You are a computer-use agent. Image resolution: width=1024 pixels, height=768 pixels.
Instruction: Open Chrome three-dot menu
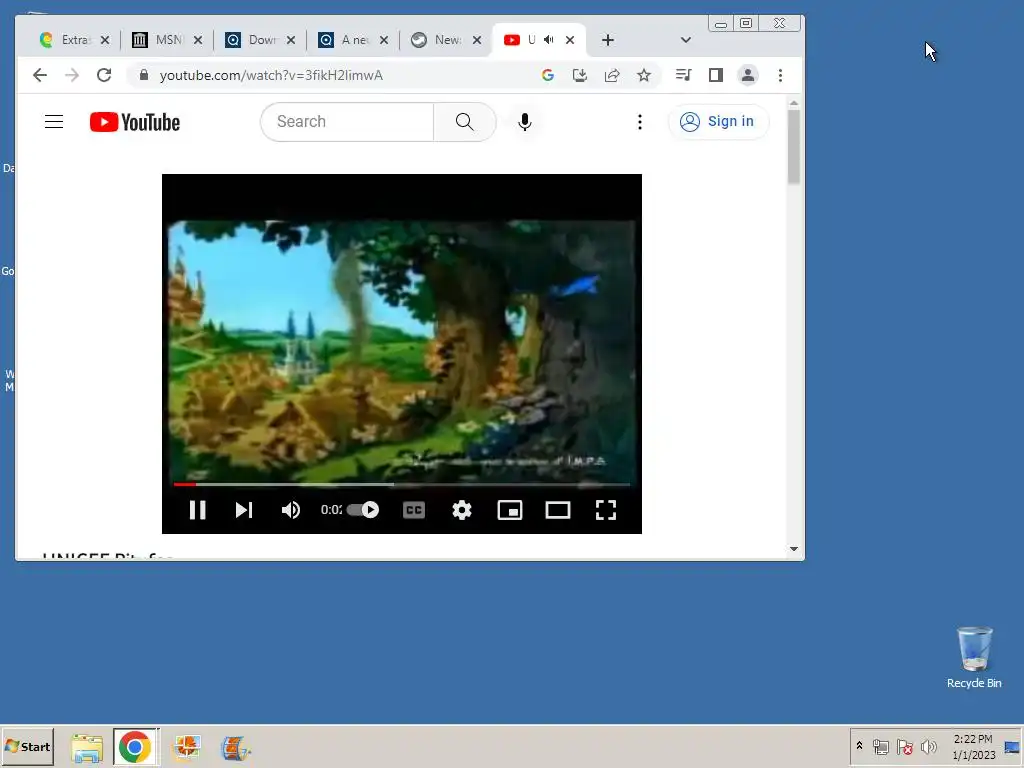click(x=780, y=75)
